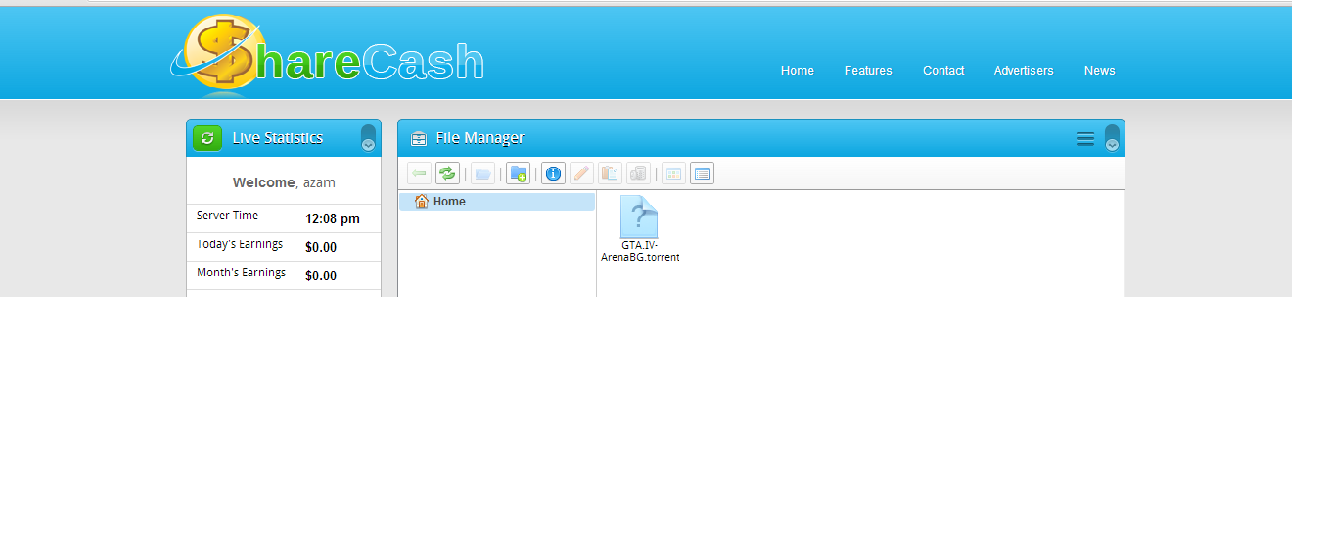Viewport: 1320px width, 554px height.
Task: Reload the file list with toolbar refresh icon
Action: [447, 174]
